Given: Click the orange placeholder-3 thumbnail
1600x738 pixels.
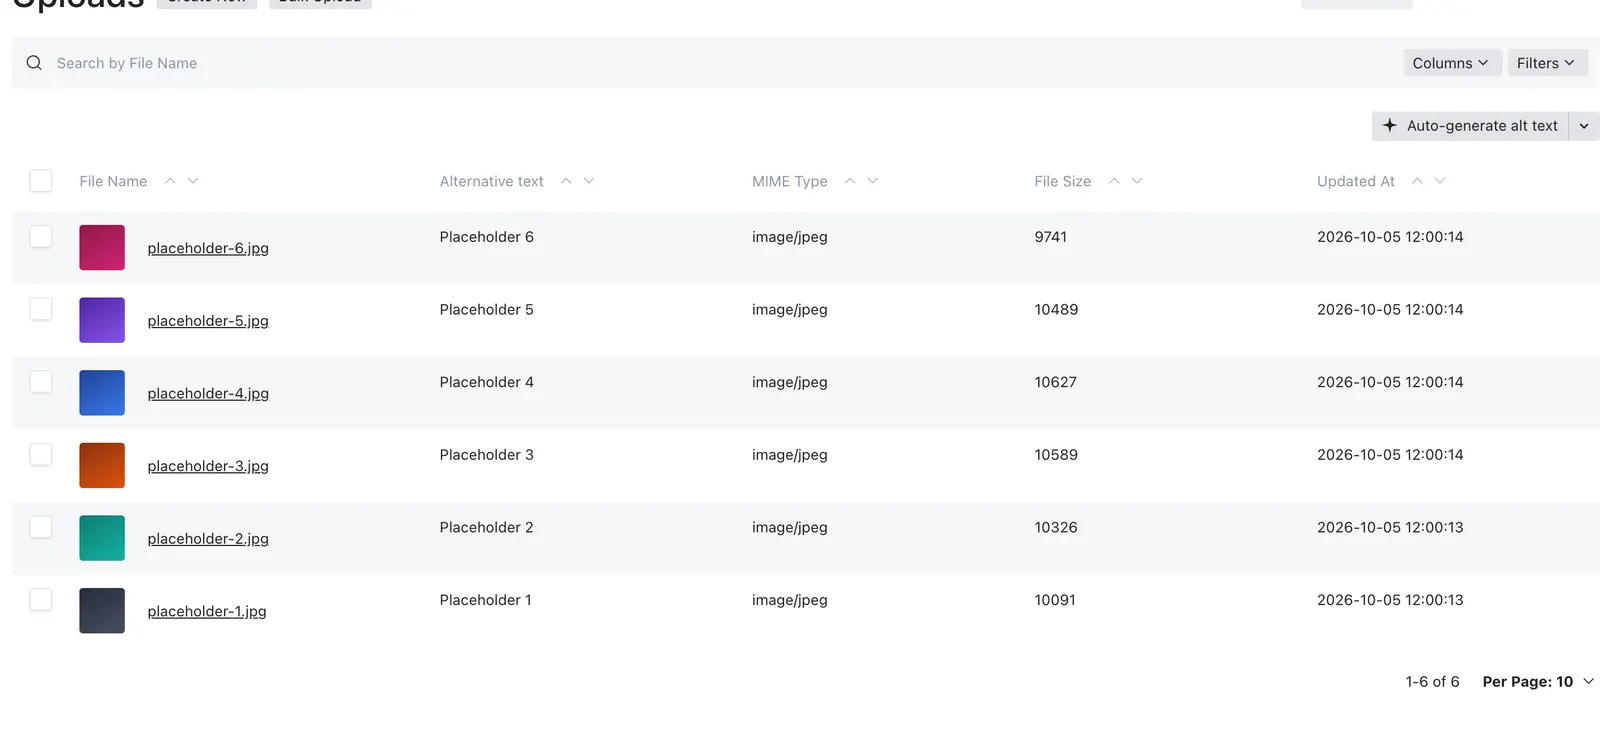Looking at the screenshot, I should [x=102, y=465].
